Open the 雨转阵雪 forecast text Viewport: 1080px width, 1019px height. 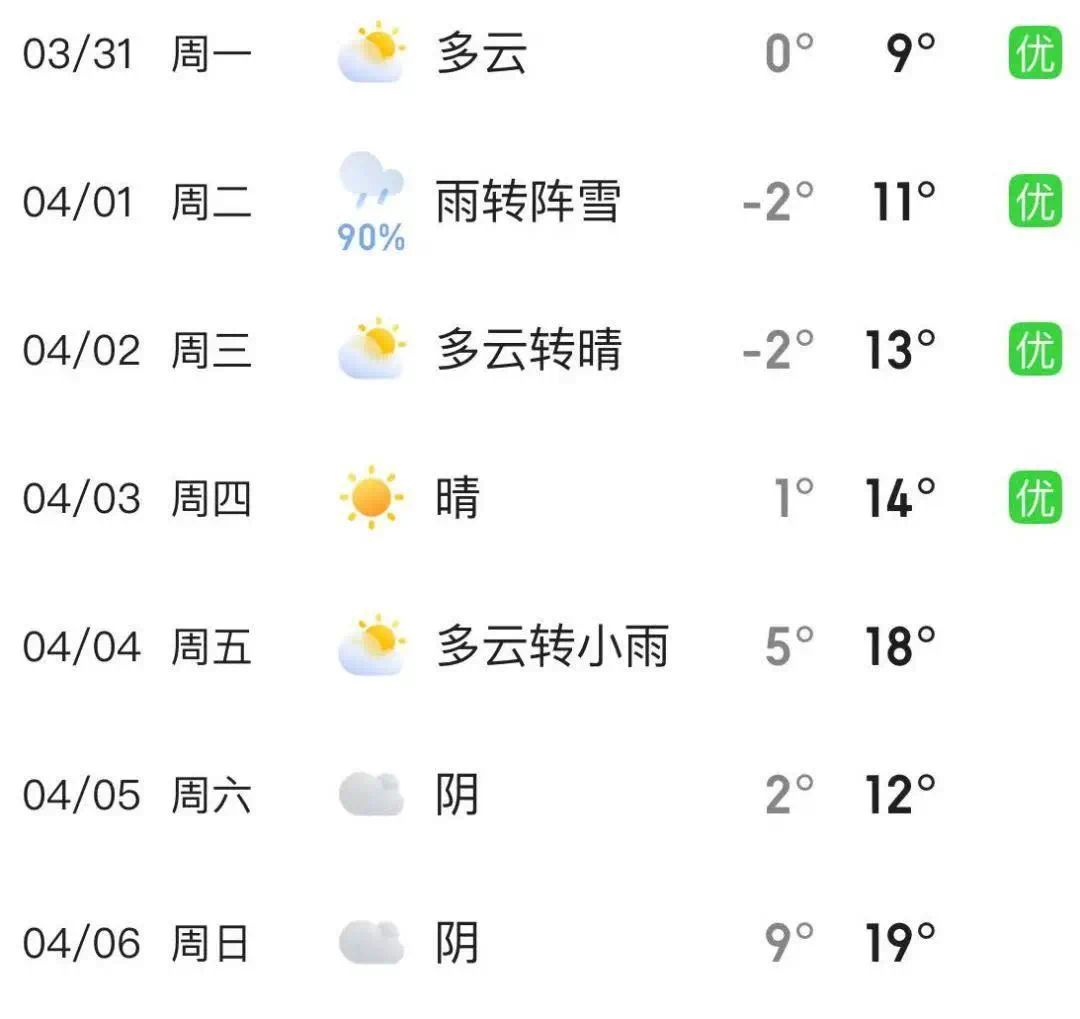coord(528,202)
